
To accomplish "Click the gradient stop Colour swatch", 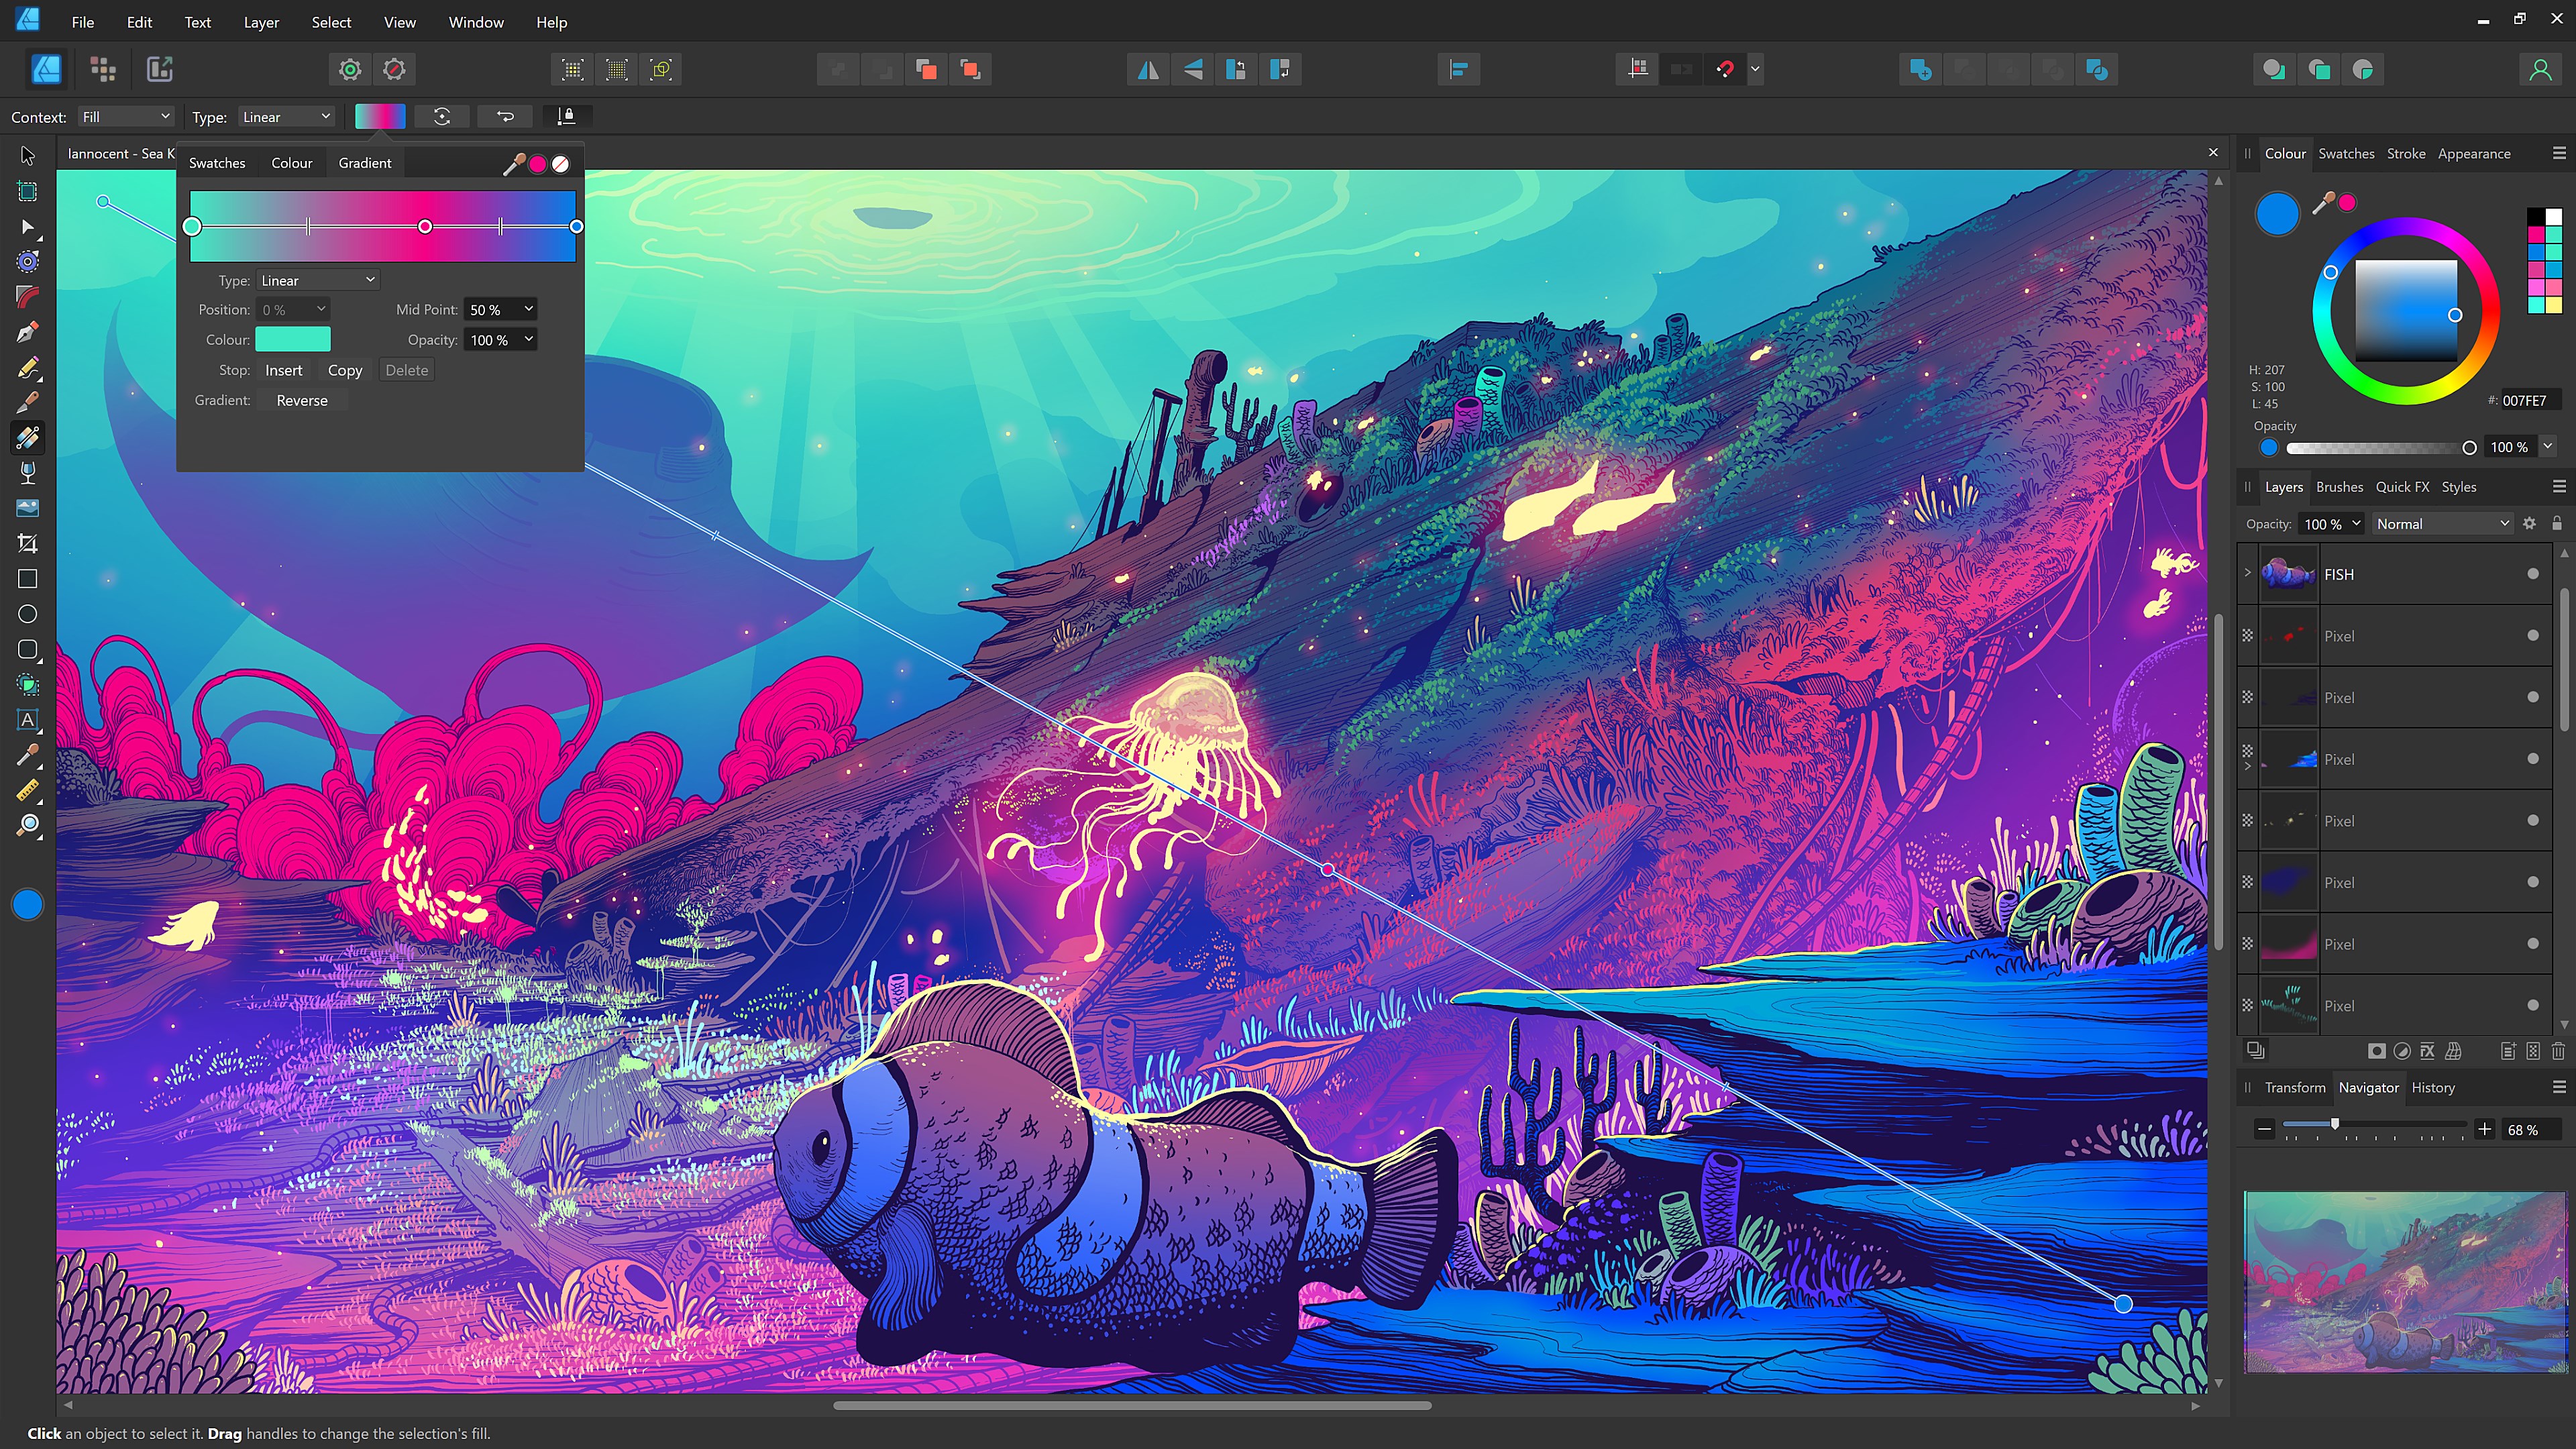I will tap(293, 340).
